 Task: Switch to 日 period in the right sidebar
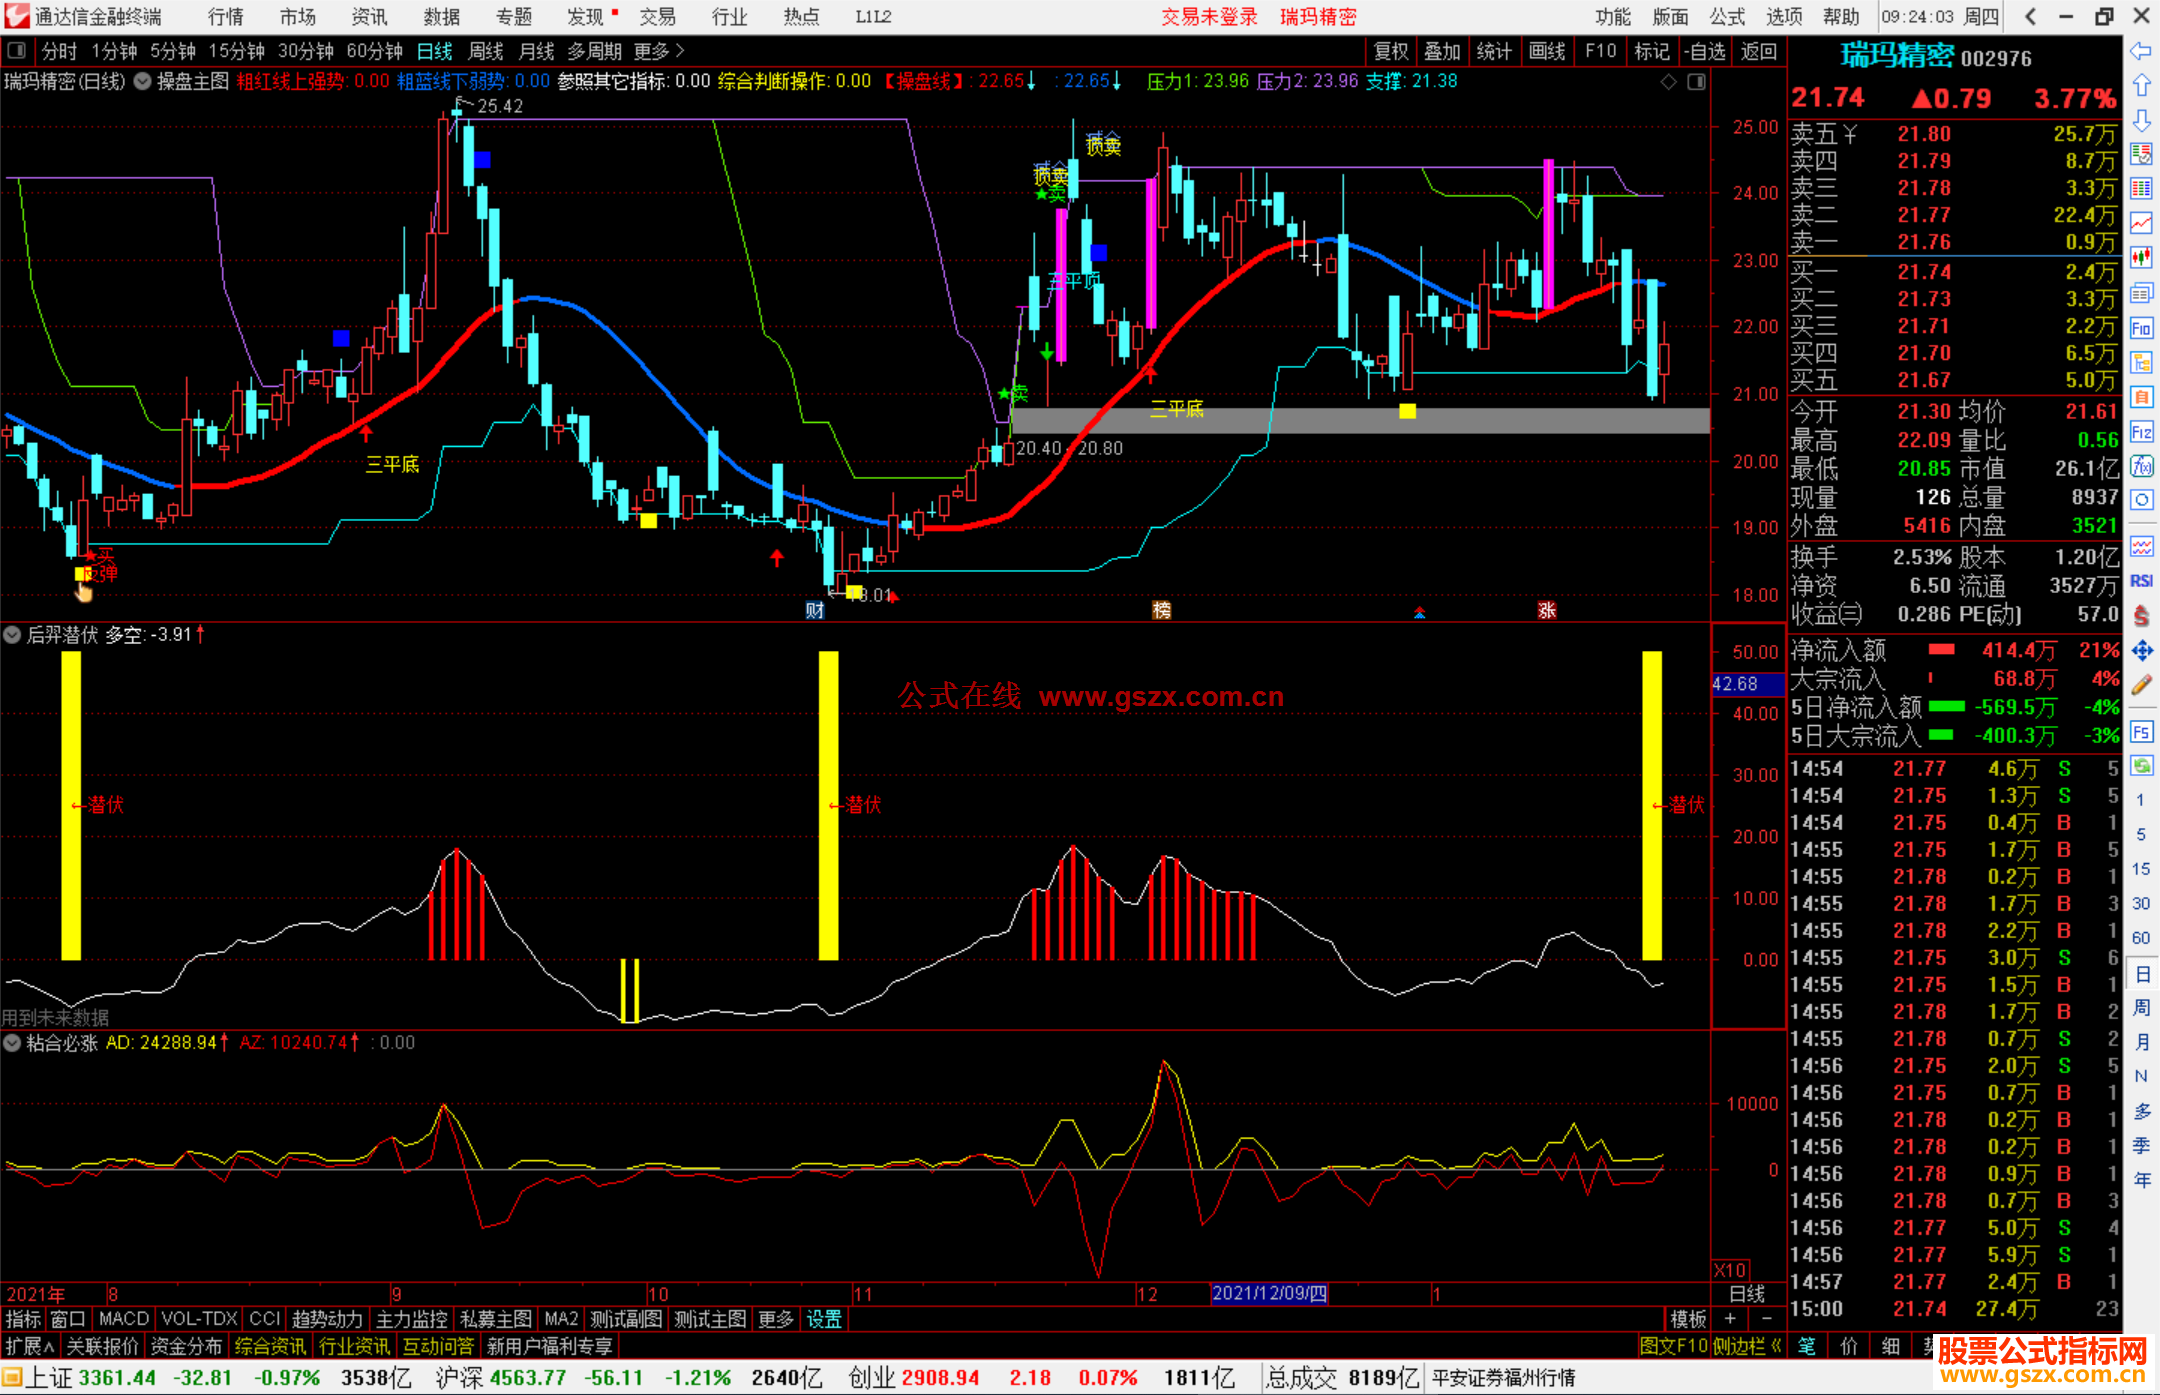point(2142,973)
